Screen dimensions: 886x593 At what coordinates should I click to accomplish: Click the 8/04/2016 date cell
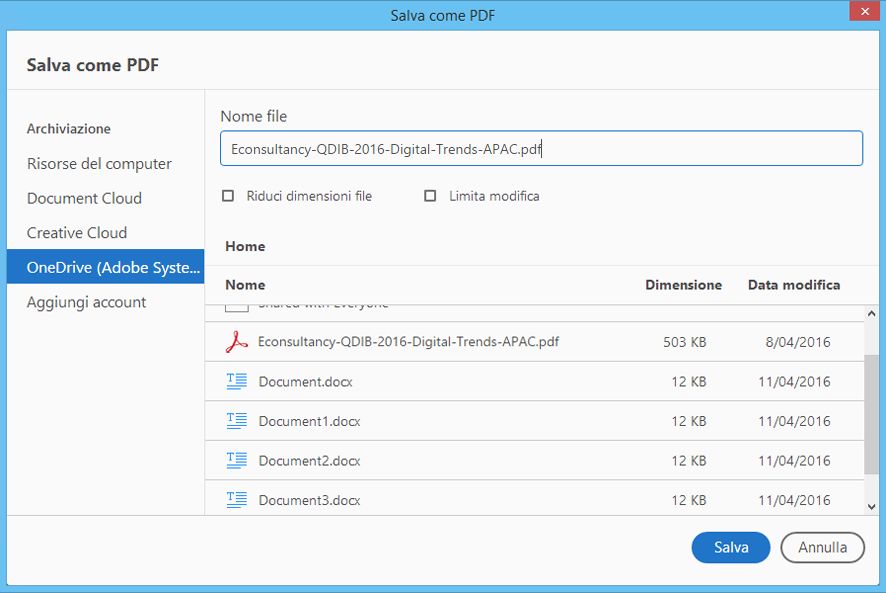coord(798,342)
